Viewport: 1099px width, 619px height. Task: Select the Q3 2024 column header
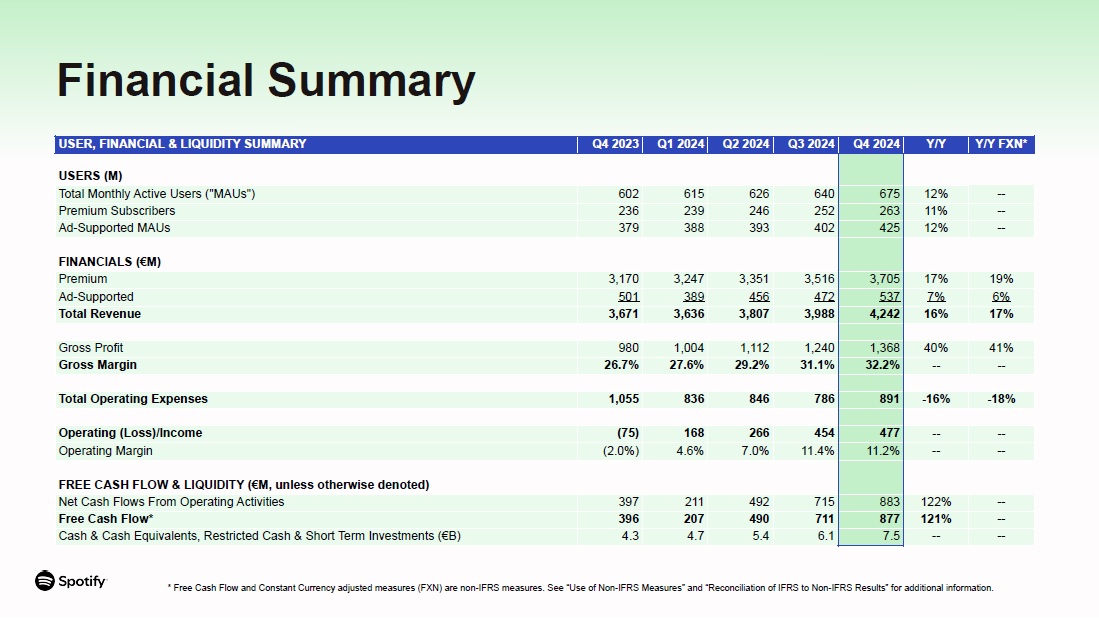click(810, 144)
